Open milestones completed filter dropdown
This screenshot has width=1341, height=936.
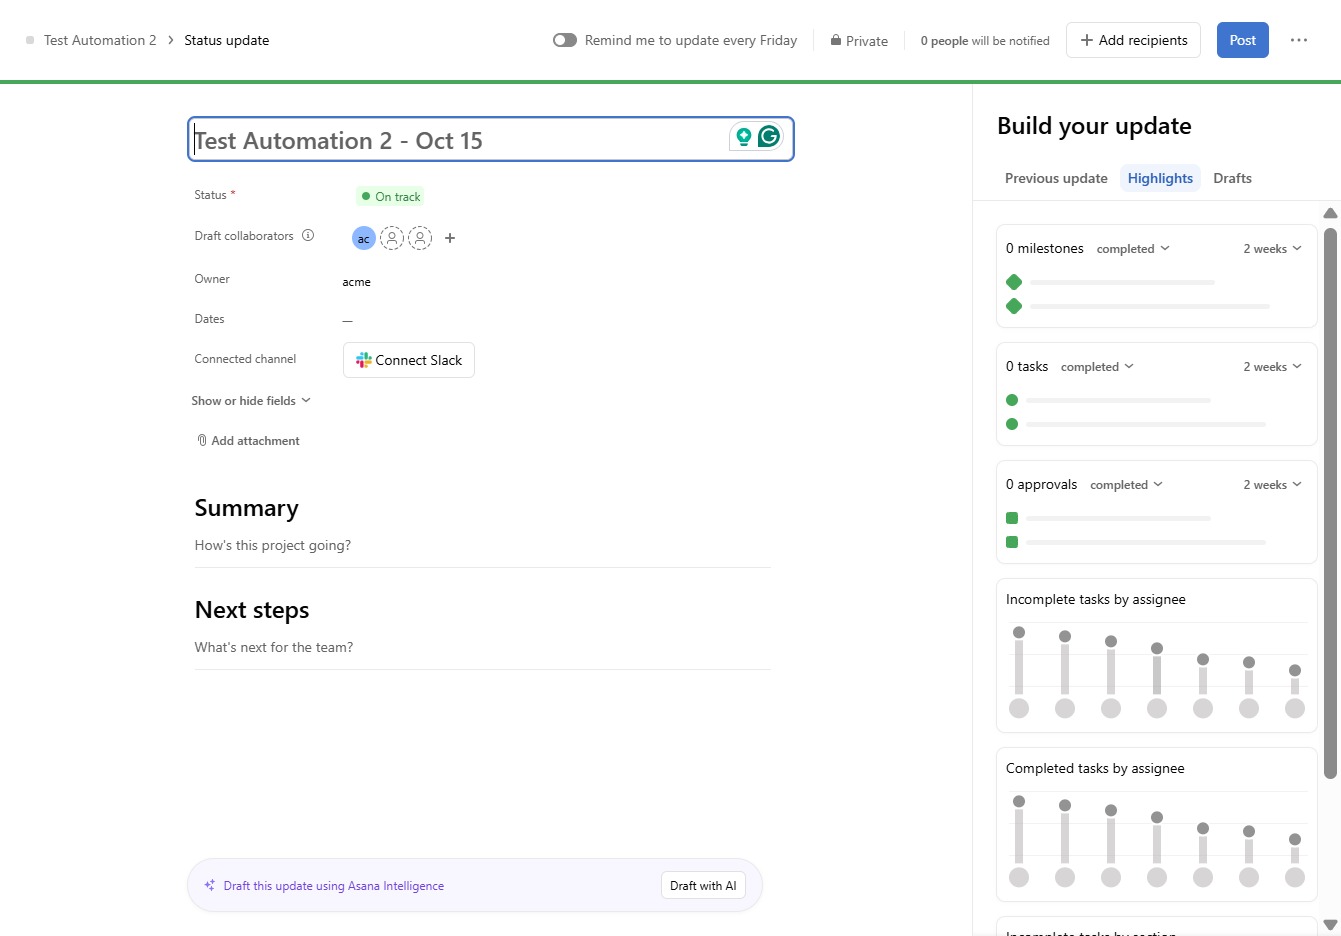point(1133,249)
